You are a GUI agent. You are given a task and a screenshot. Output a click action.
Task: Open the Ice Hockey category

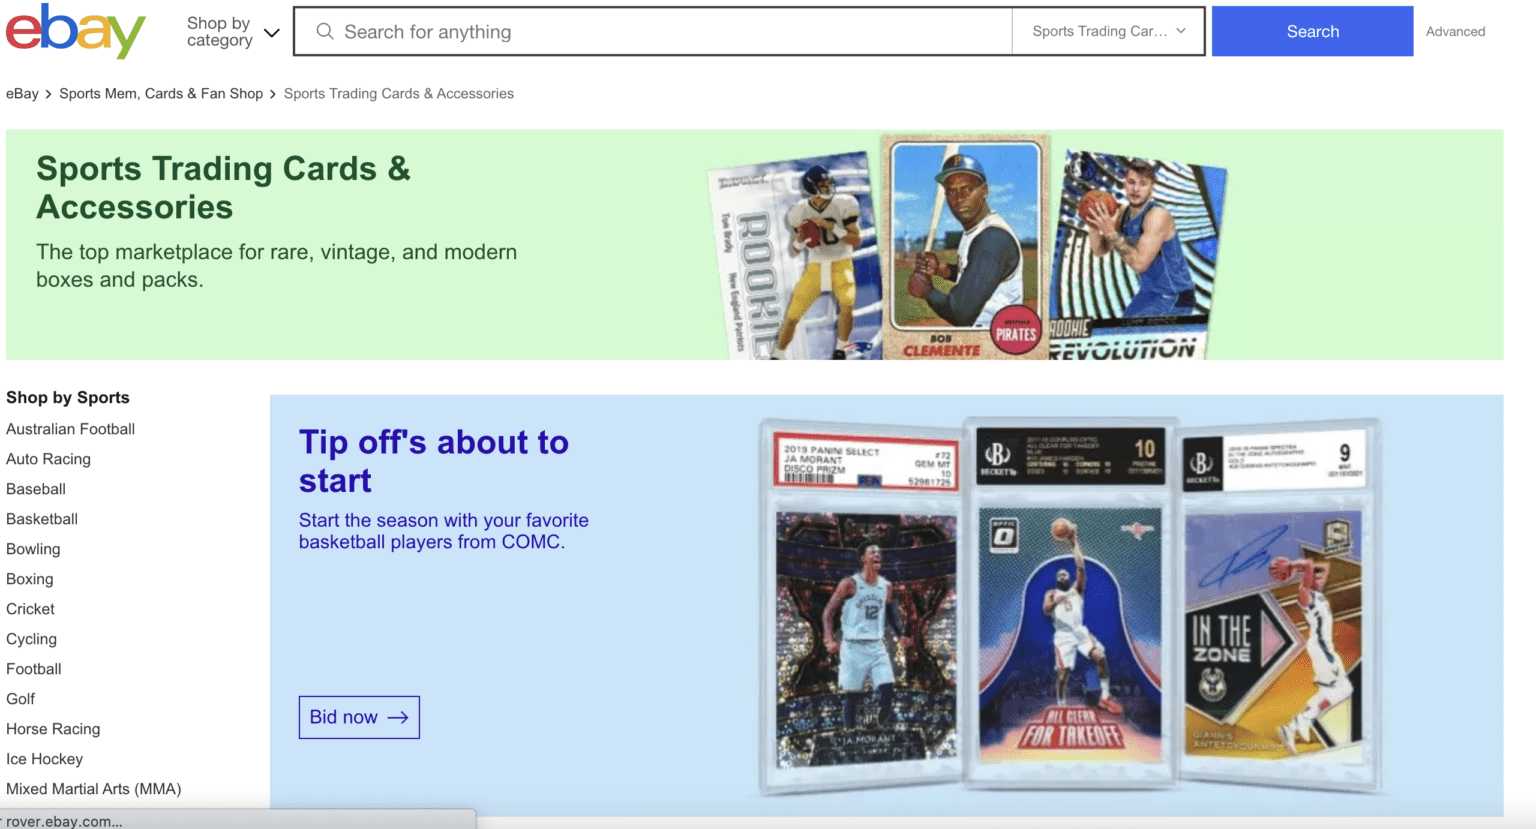click(x=44, y=759)
